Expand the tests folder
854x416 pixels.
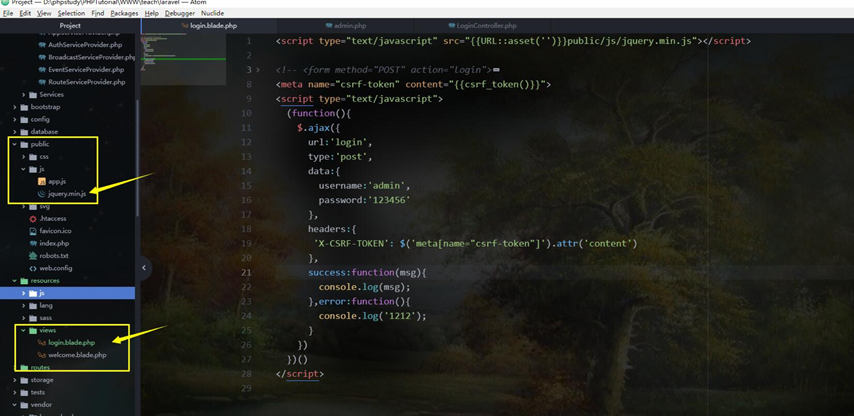tap(15, 392)
